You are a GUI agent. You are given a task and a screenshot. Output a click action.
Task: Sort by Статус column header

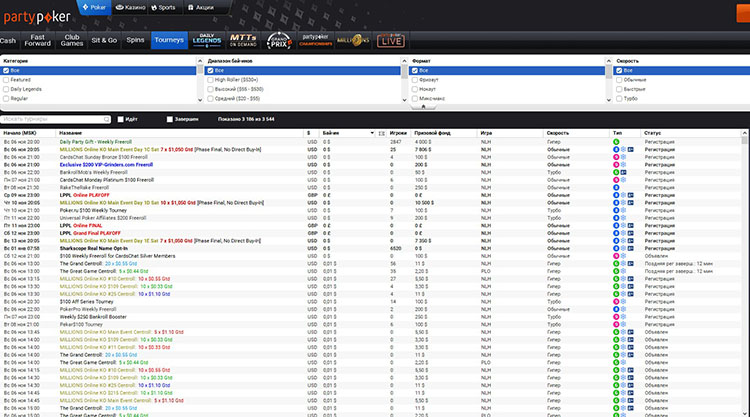(691, 133)
